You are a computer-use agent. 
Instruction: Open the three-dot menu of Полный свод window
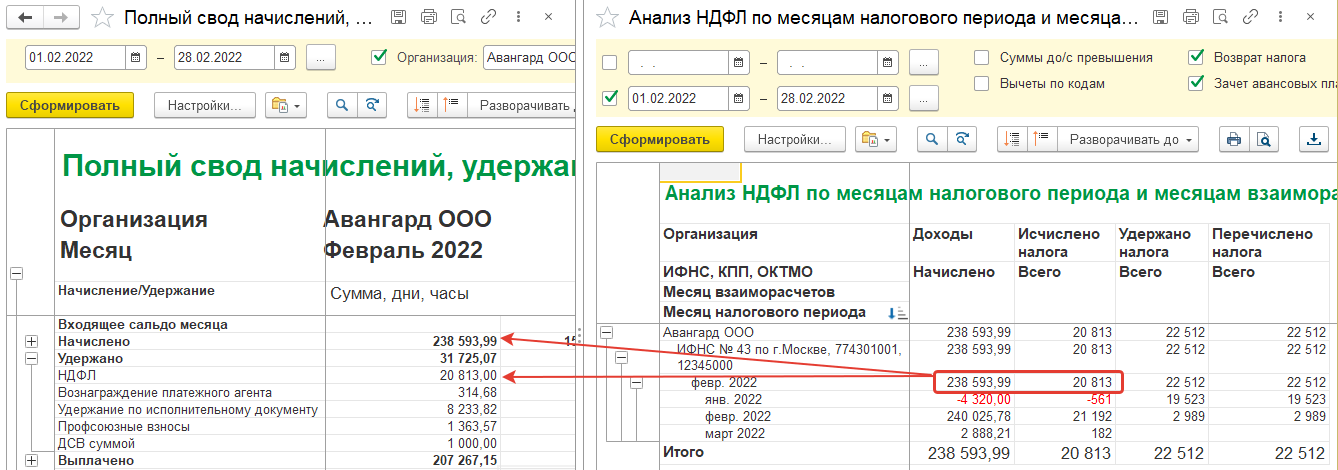[518, 18]
